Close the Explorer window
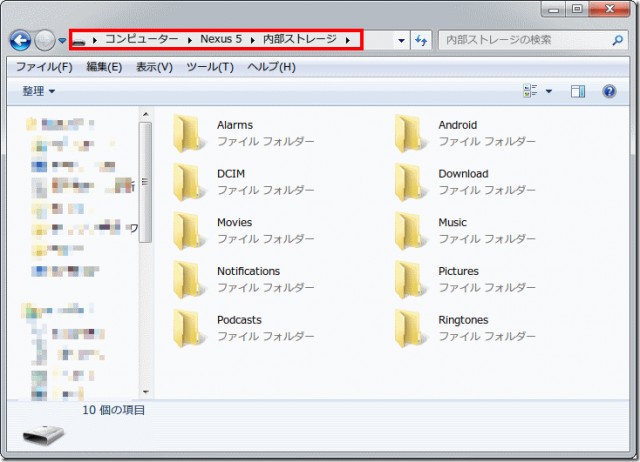This screenshot has height=462, width=640. [x=609, y=9]
